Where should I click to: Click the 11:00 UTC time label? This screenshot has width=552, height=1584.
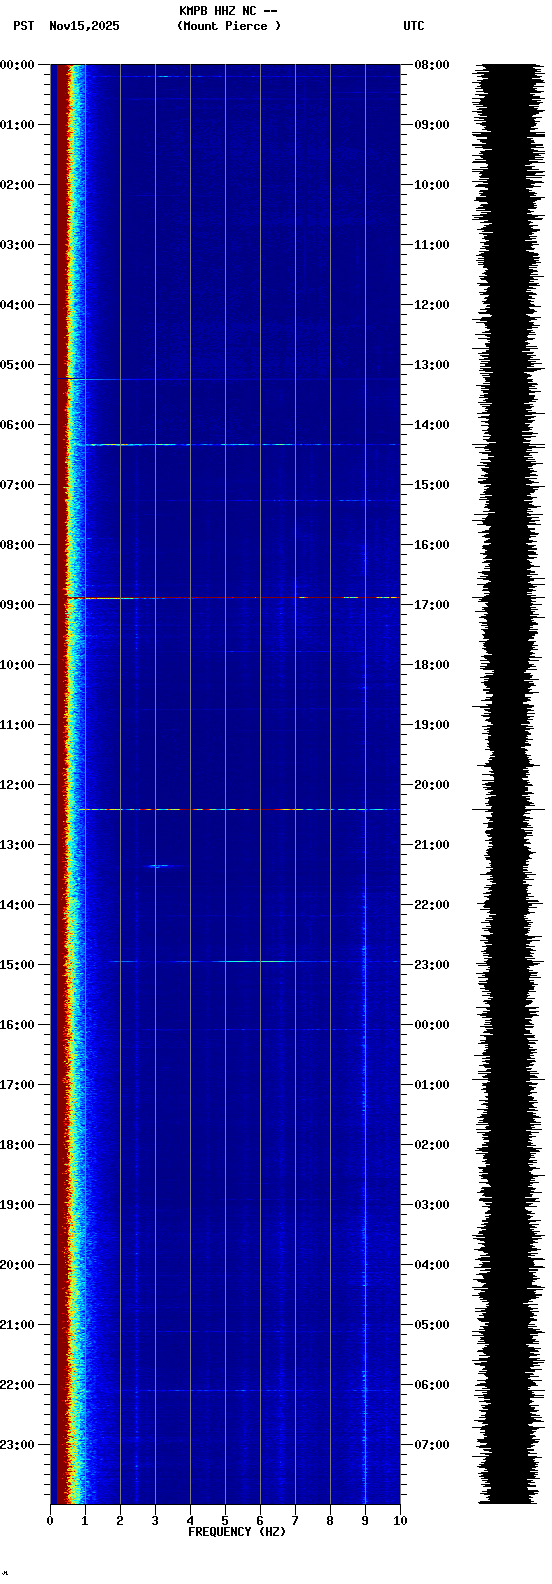click(x=432, y=245)
